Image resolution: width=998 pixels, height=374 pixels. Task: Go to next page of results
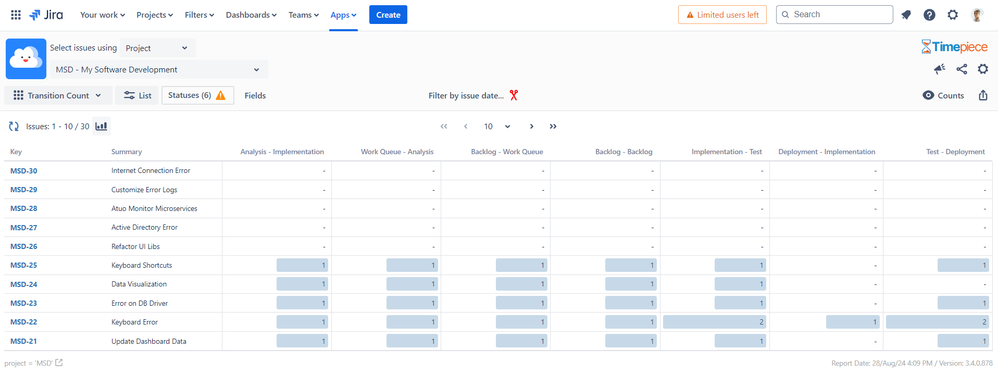[x=531, y=127]
